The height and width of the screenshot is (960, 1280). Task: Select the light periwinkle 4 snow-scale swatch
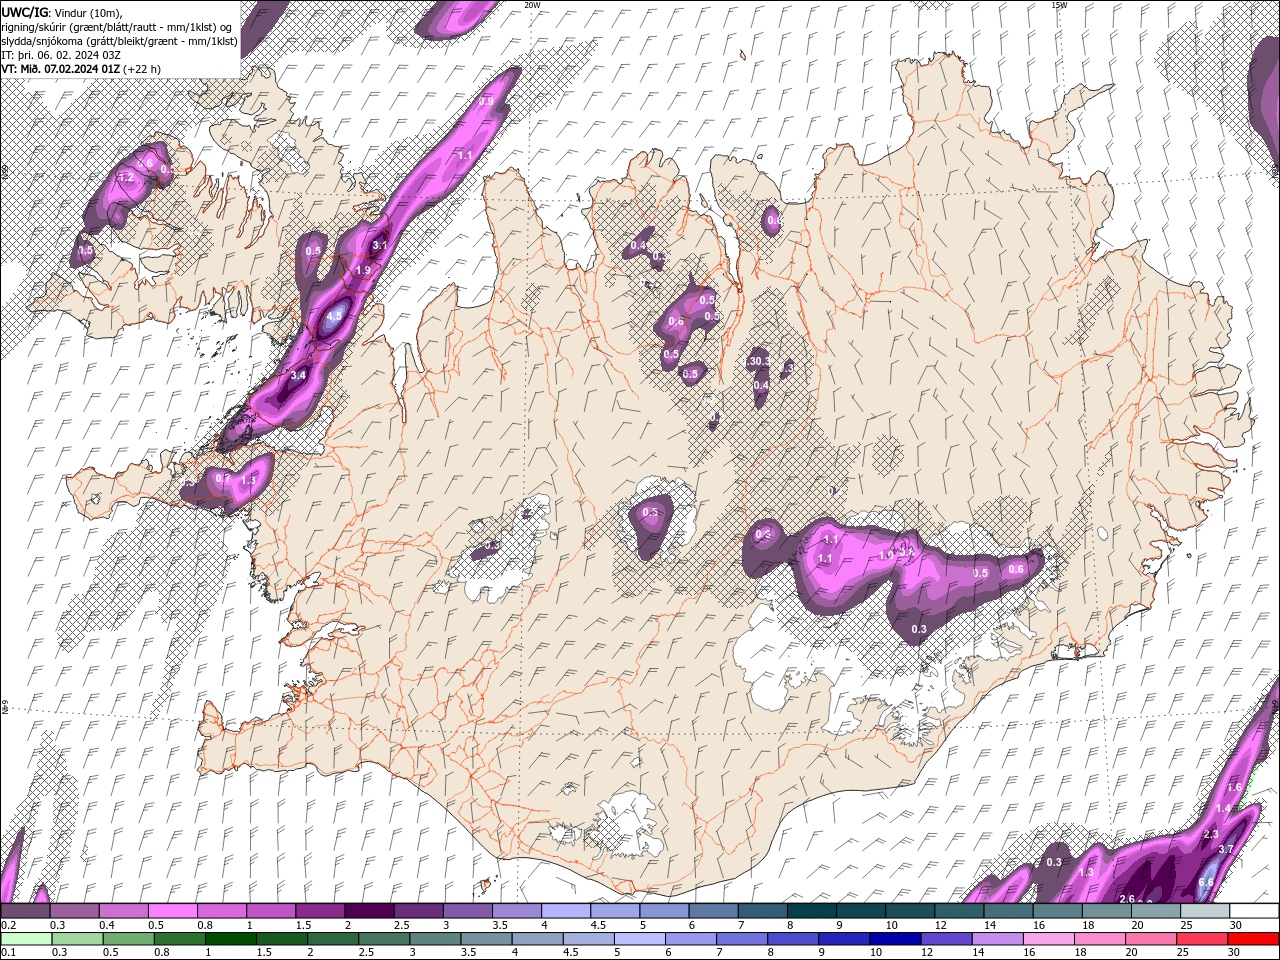(x=565, y=911)
